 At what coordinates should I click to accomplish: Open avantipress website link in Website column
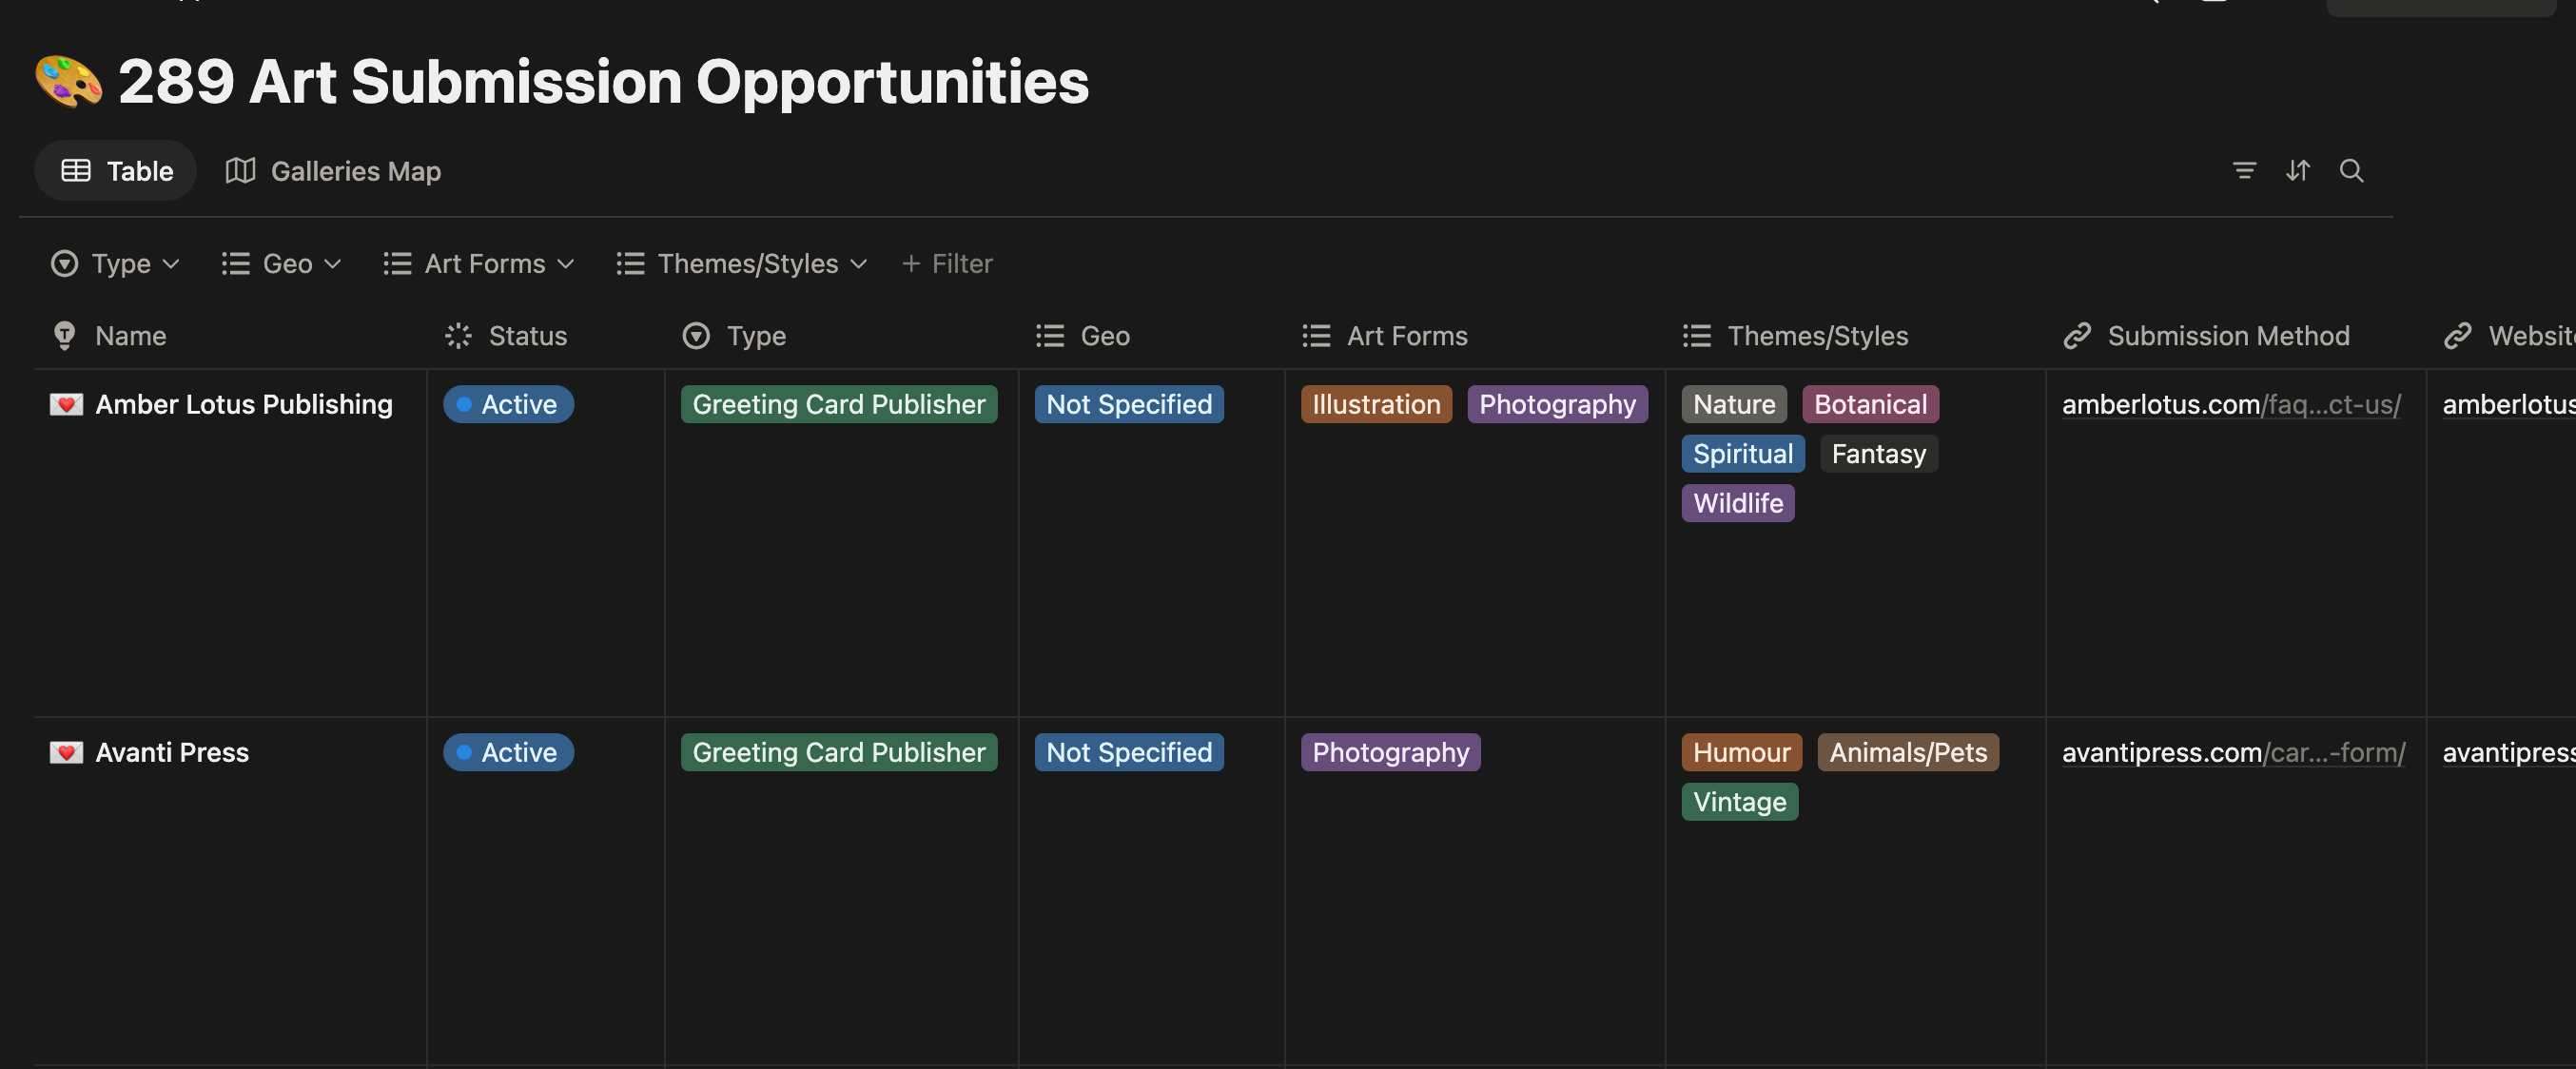2508,752
